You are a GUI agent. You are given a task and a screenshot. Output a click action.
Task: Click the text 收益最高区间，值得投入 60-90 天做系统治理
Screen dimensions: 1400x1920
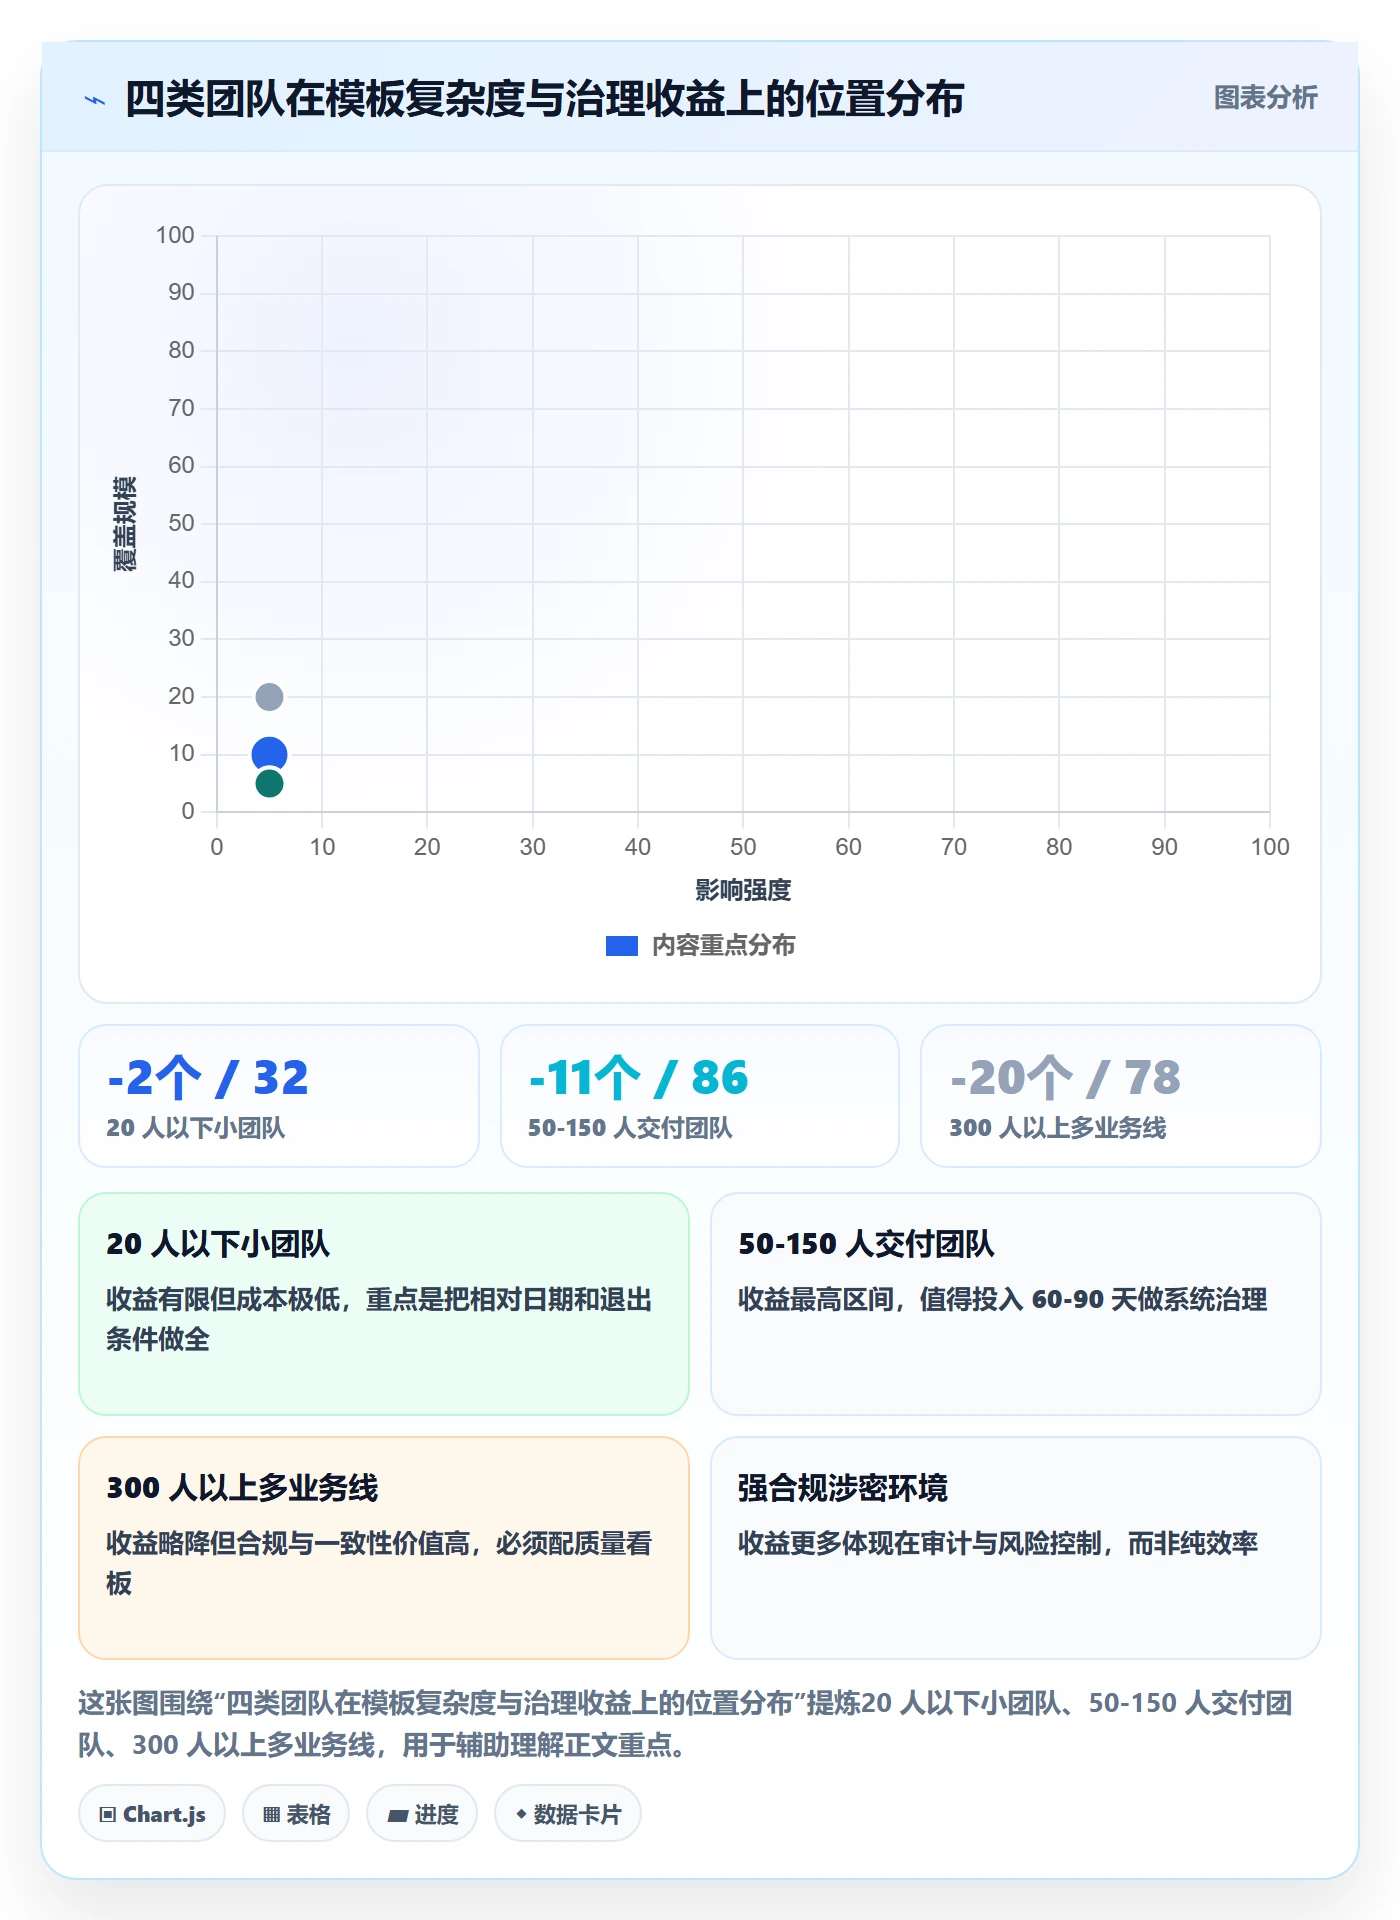pos(1003,1300)
